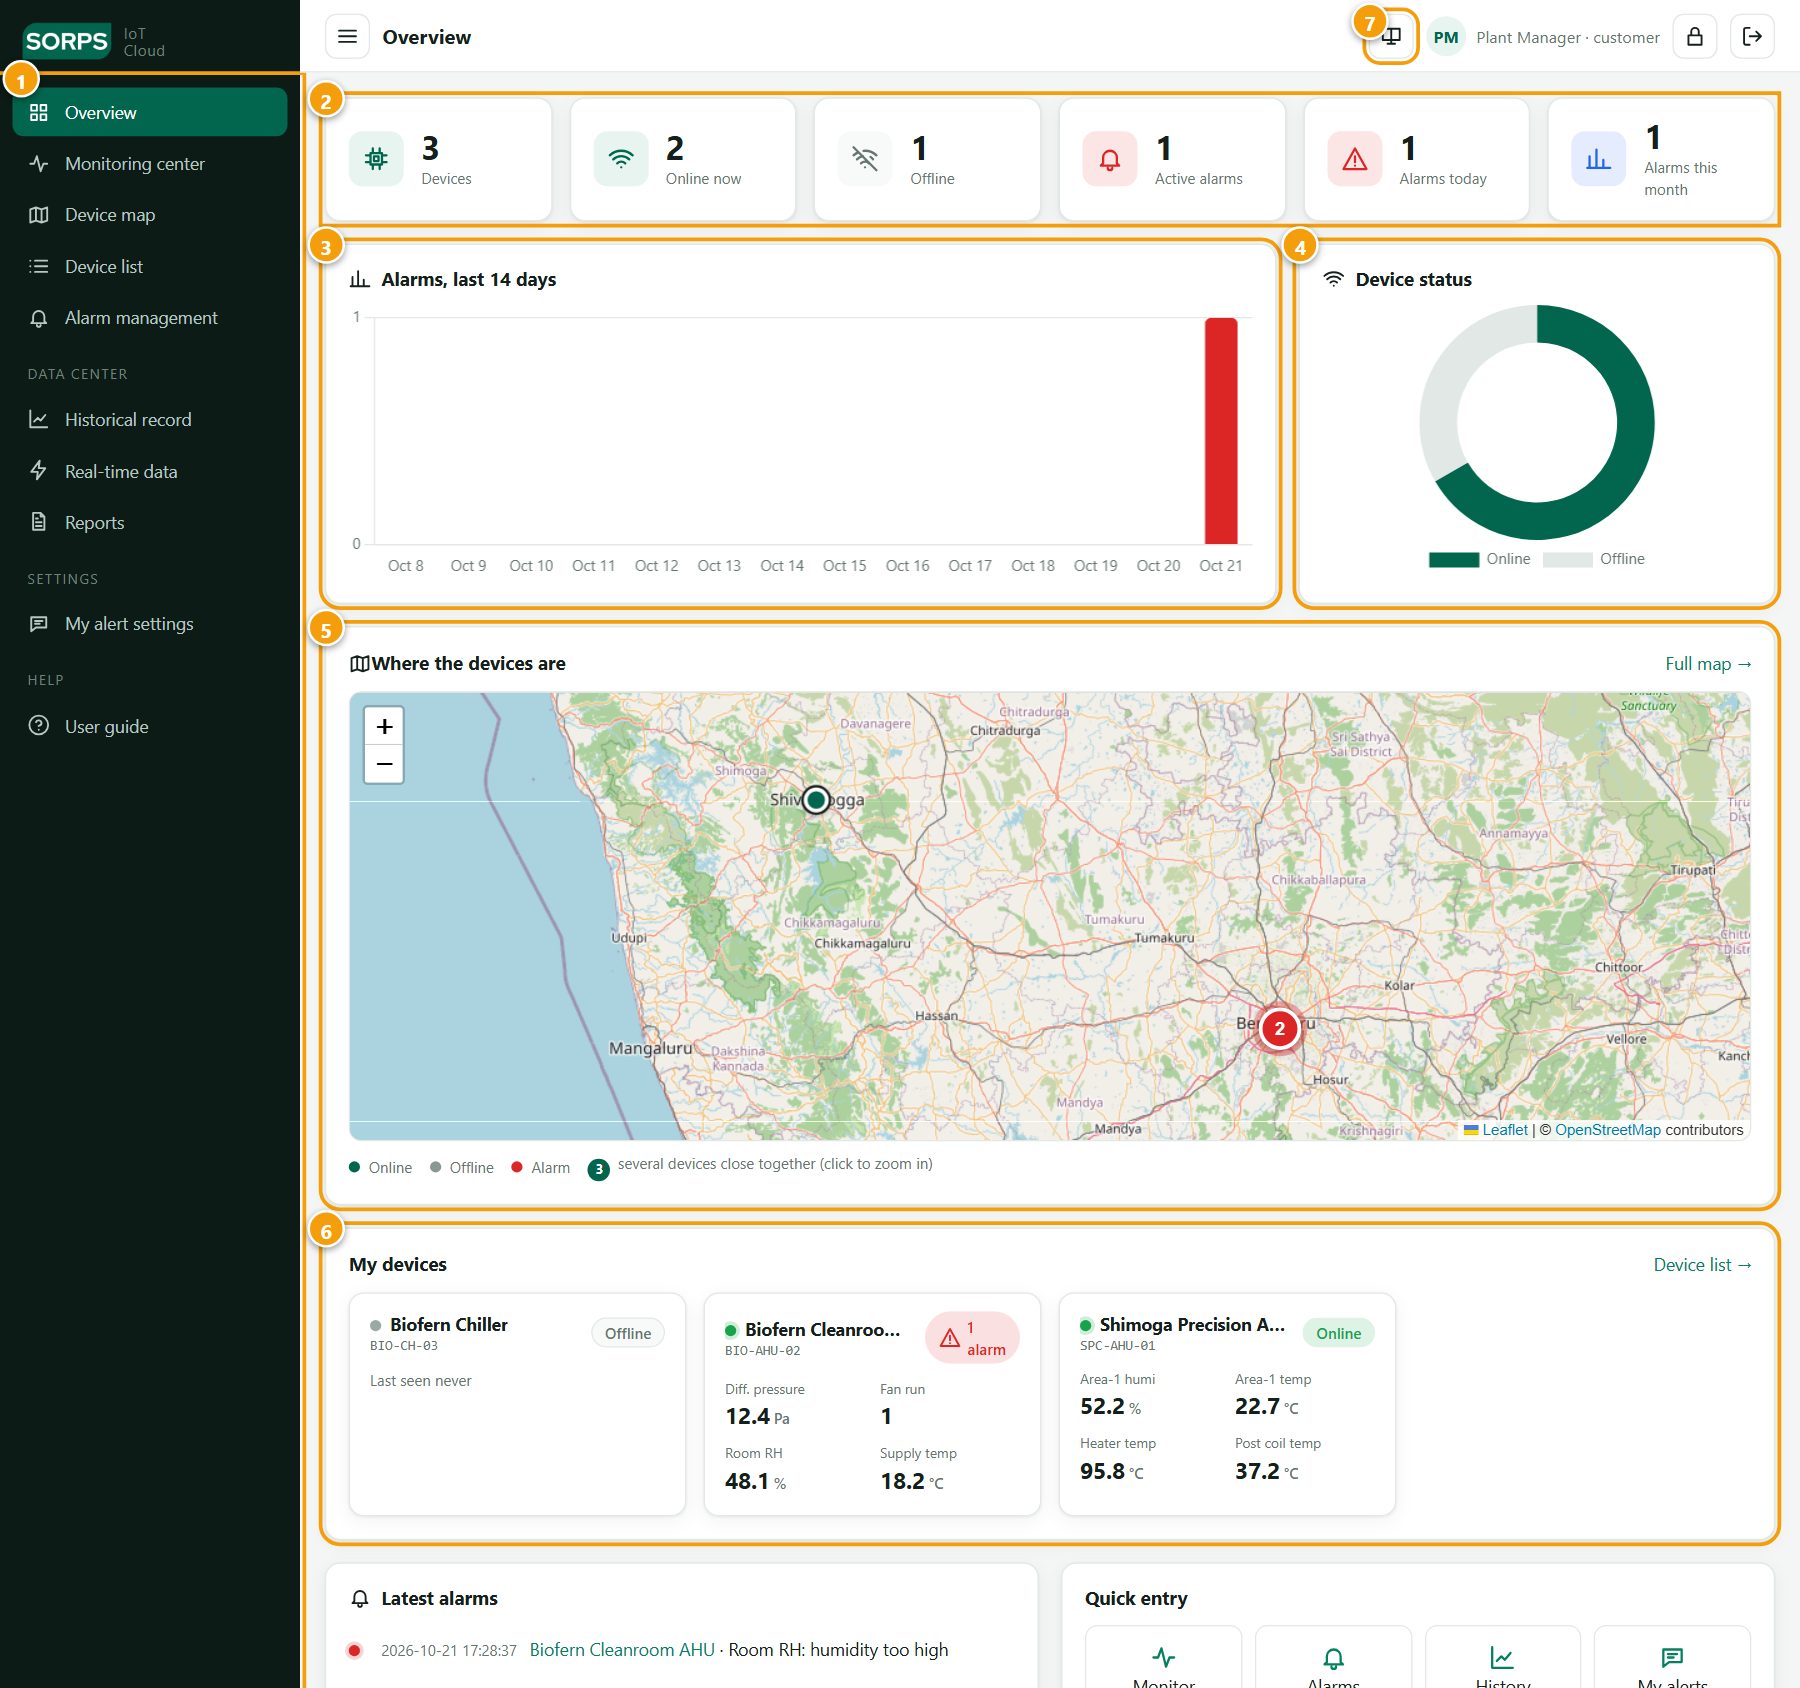Open the Biofern Chiller device card

click(517, 1404)
